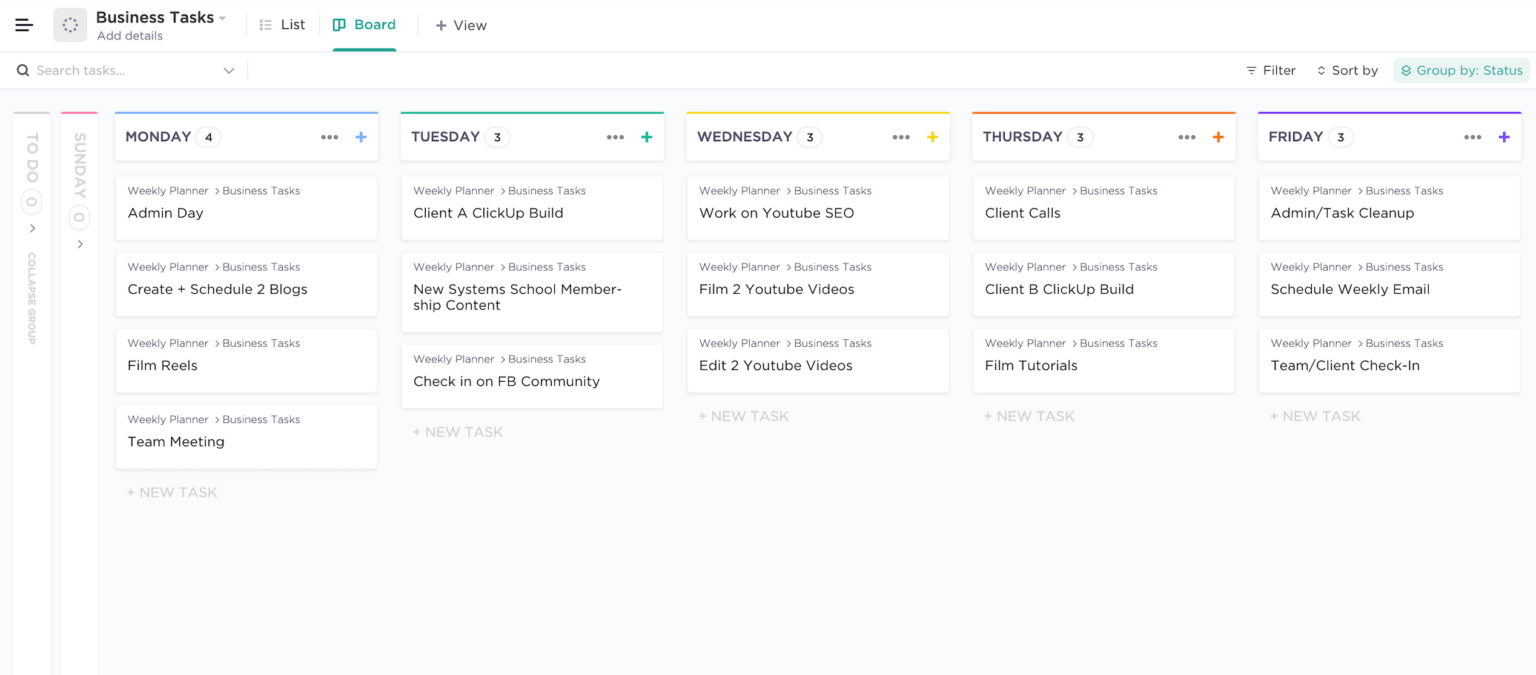This screenshot has height=675, width=1536.
Task: Expand the collapsed Sunday column
Action: pyautogui.click(x=80, y=244)
